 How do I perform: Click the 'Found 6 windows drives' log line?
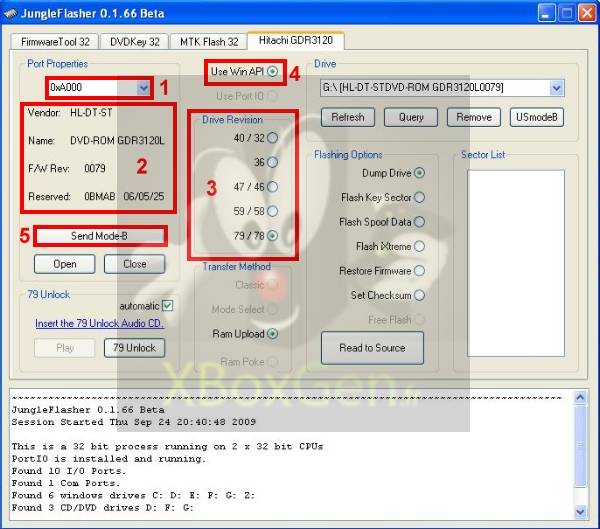[133, 495]
